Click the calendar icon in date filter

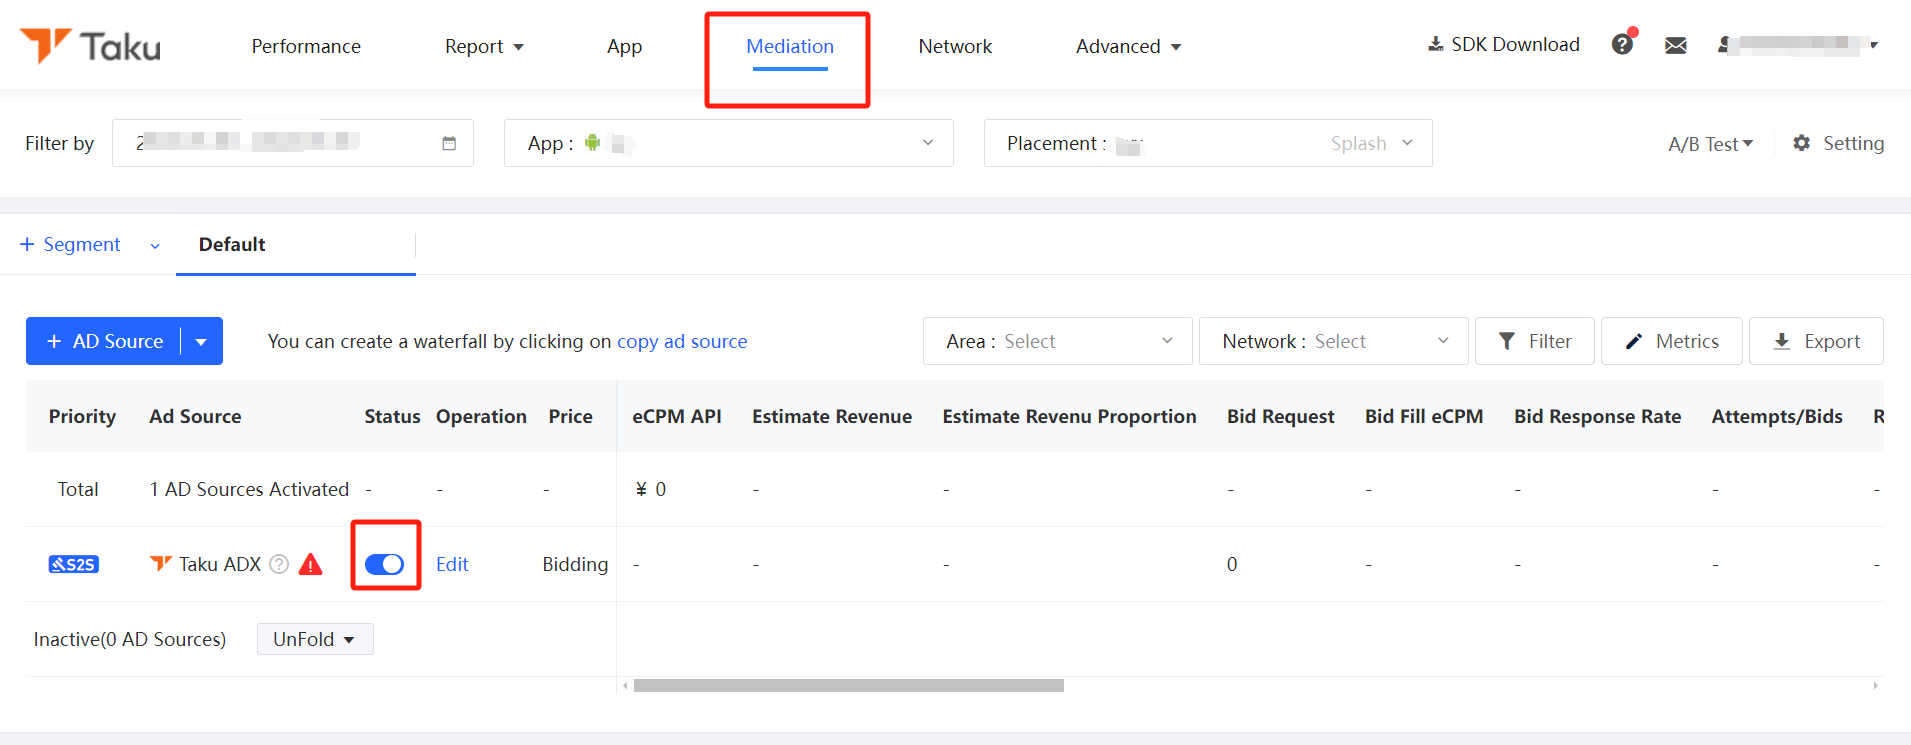coord(449,143)
